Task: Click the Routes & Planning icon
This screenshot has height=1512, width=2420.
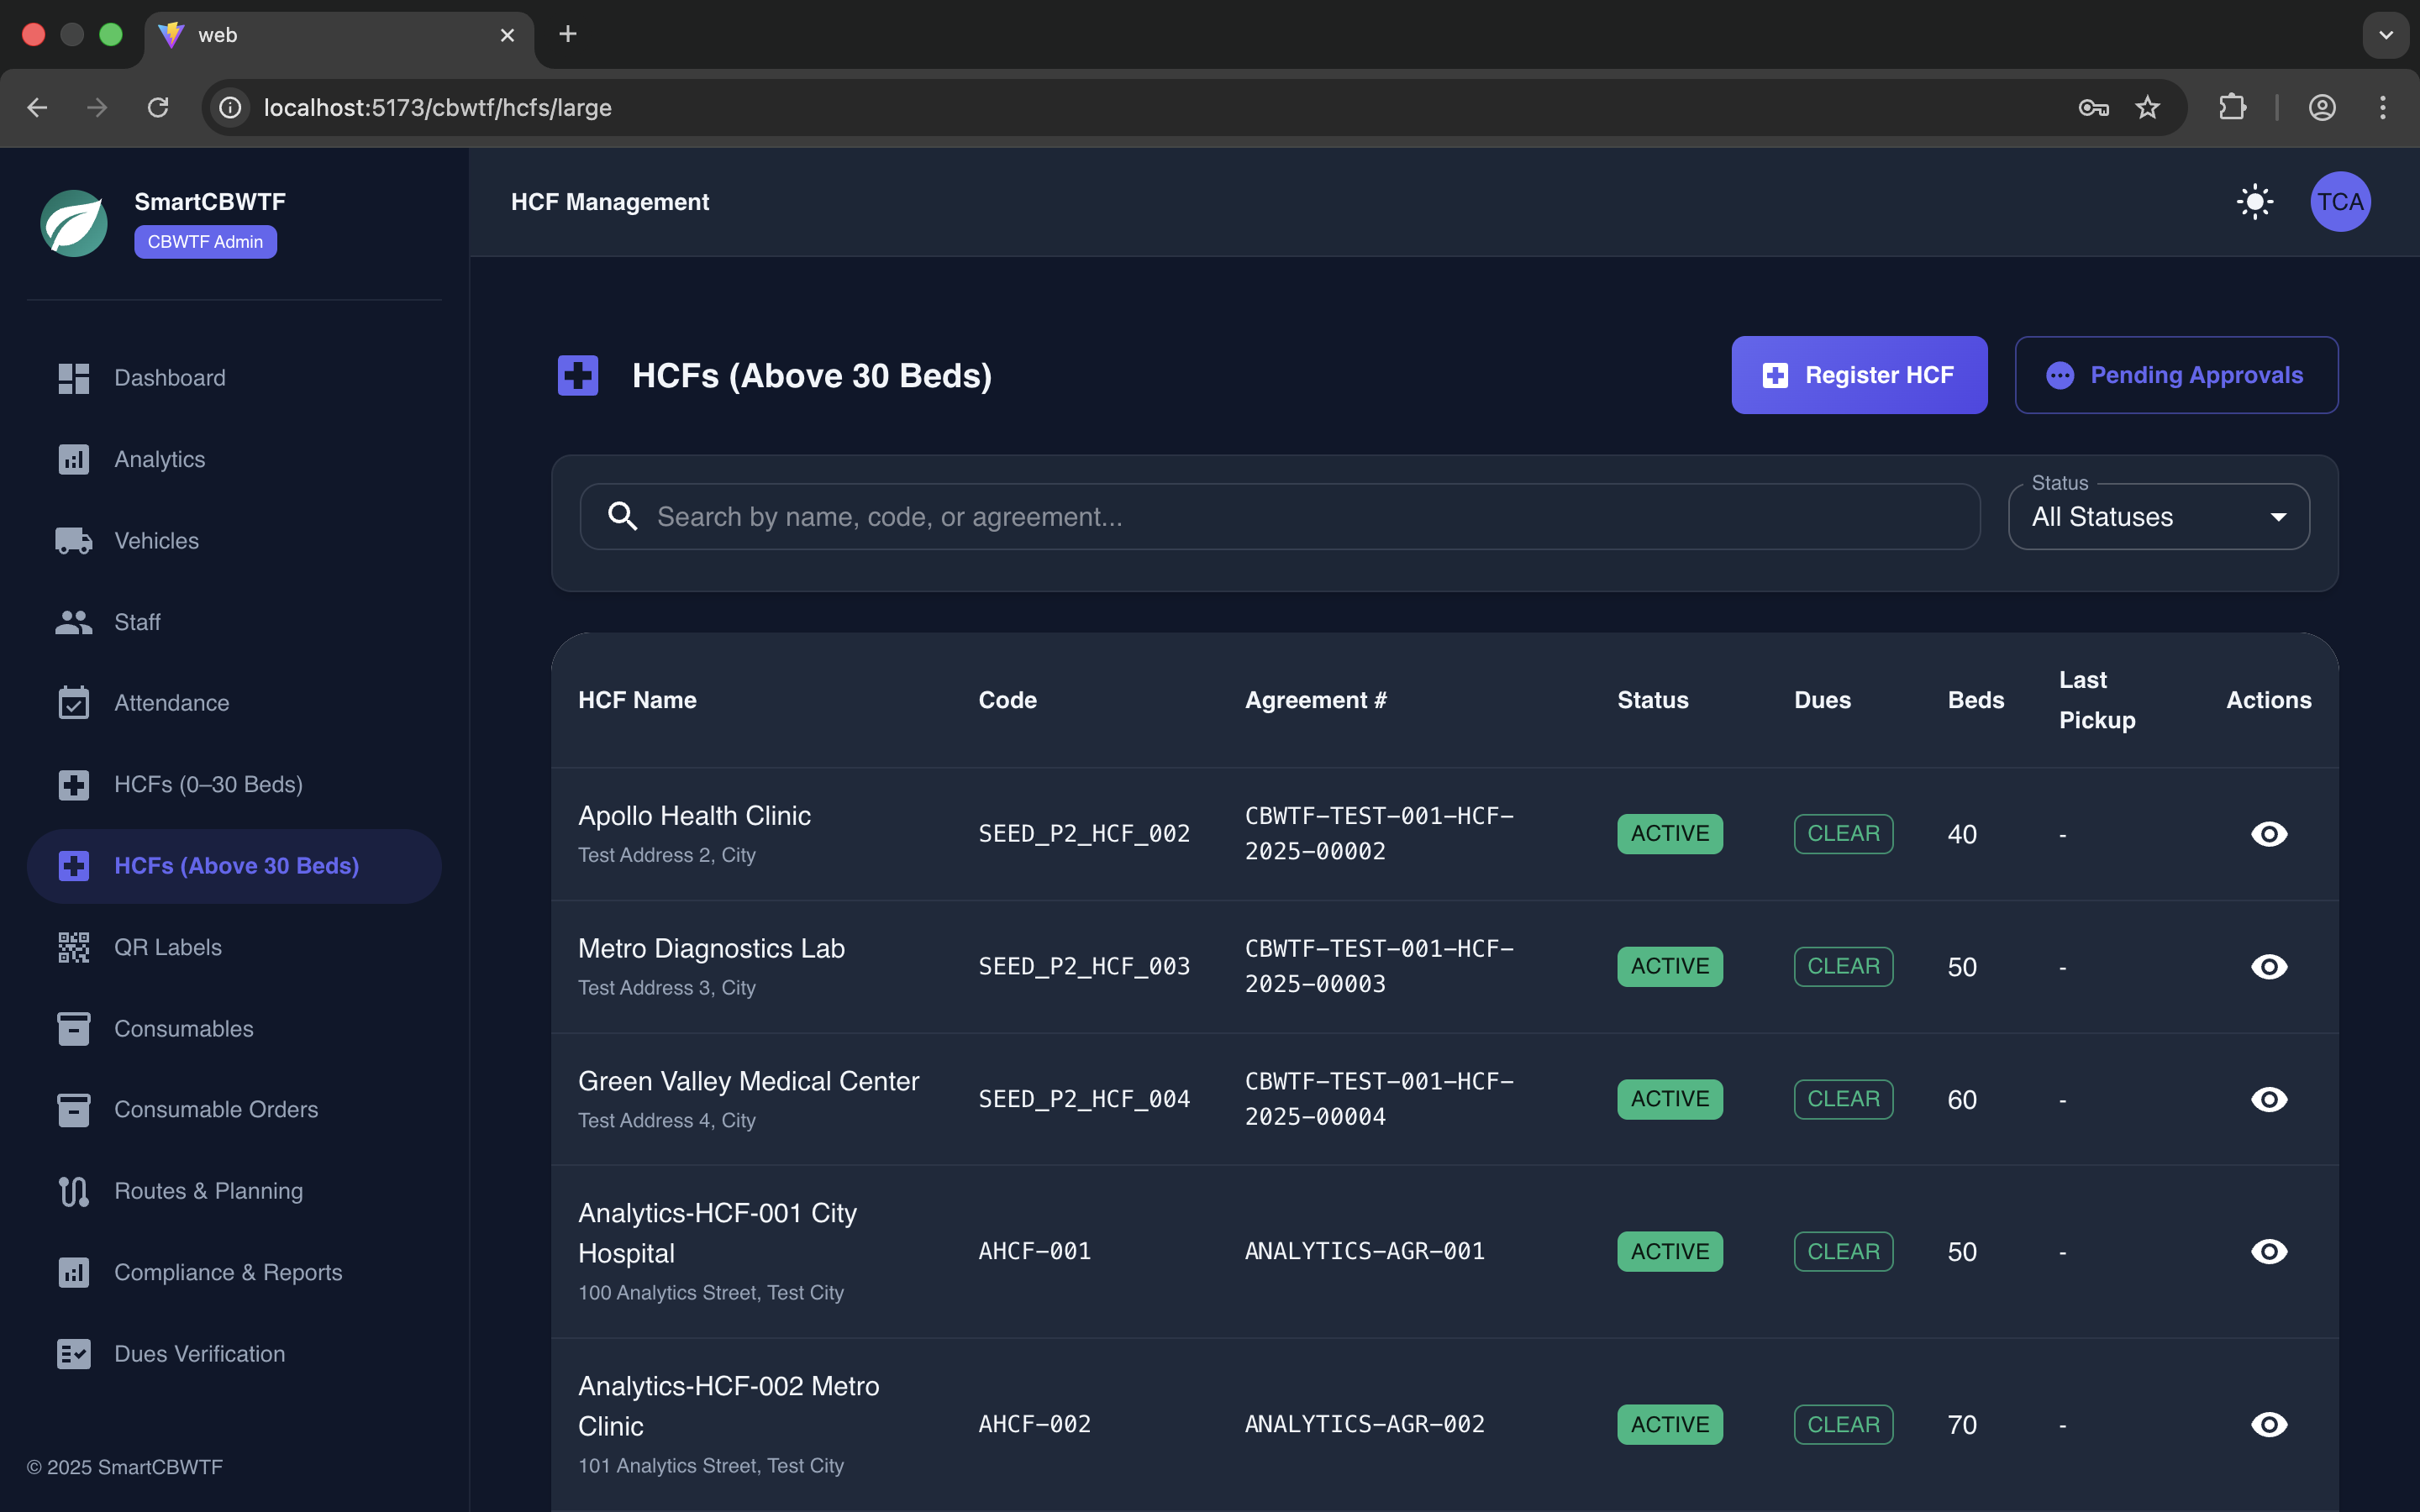Action: click(73, 1191)
